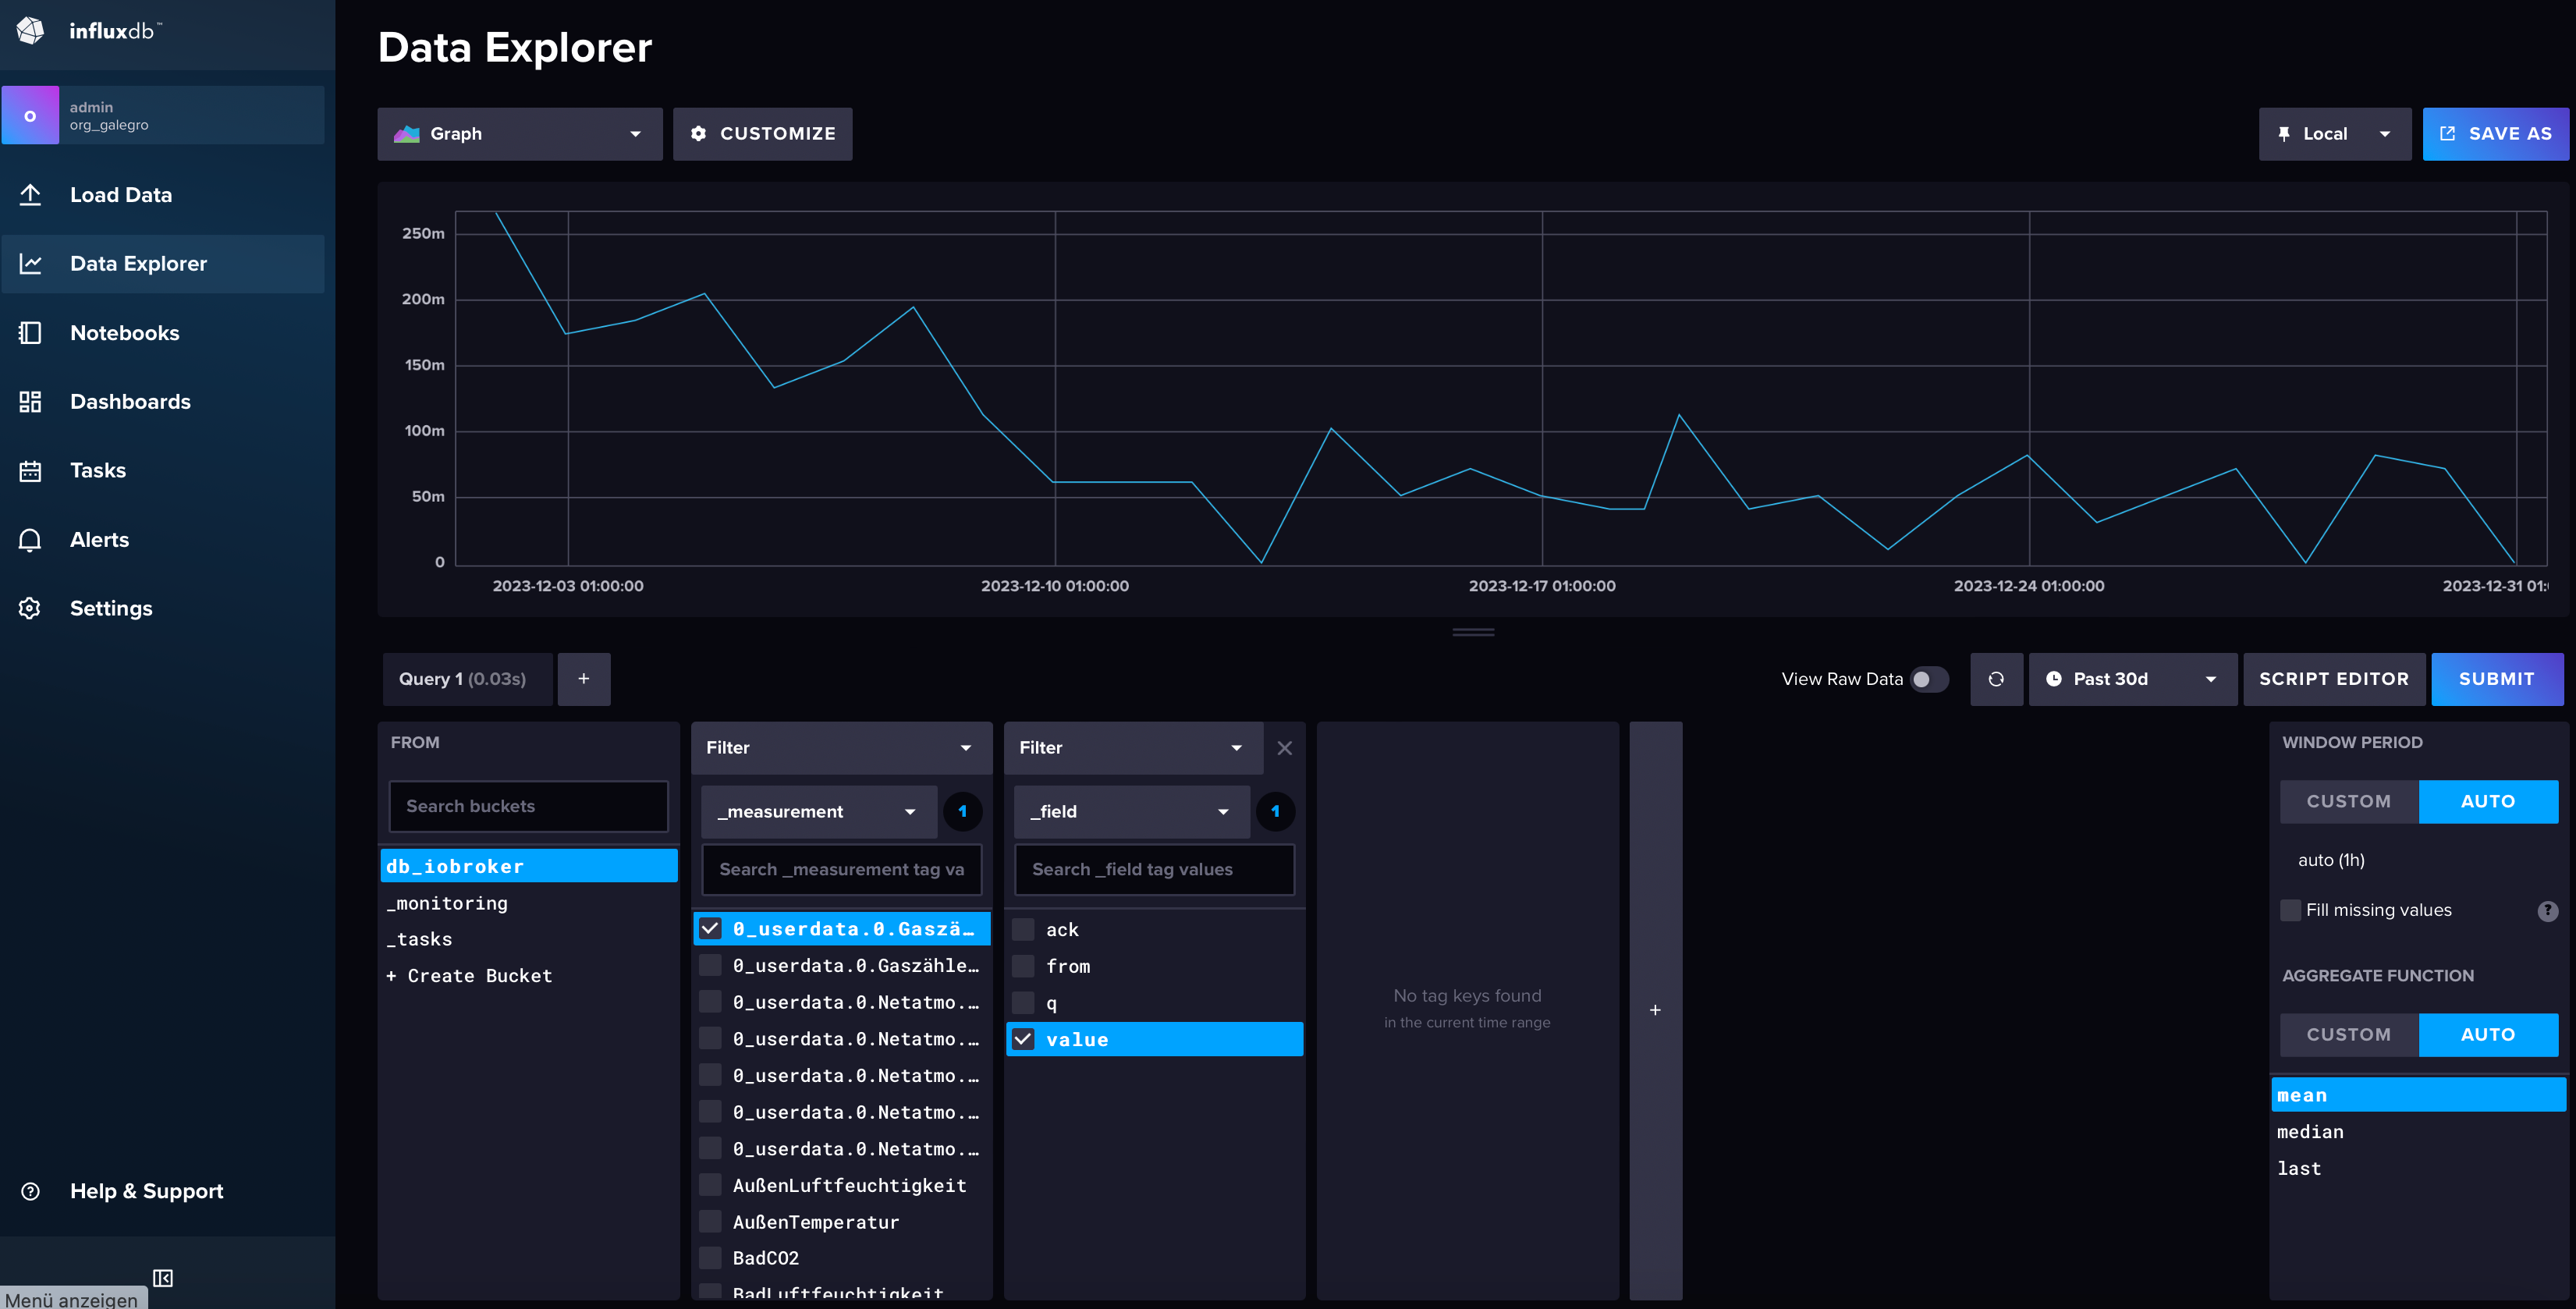The width and height of the screenshot is (2576, 1309).
Task: Click the Alerts bell icon
Action: [x=30, y=540]
